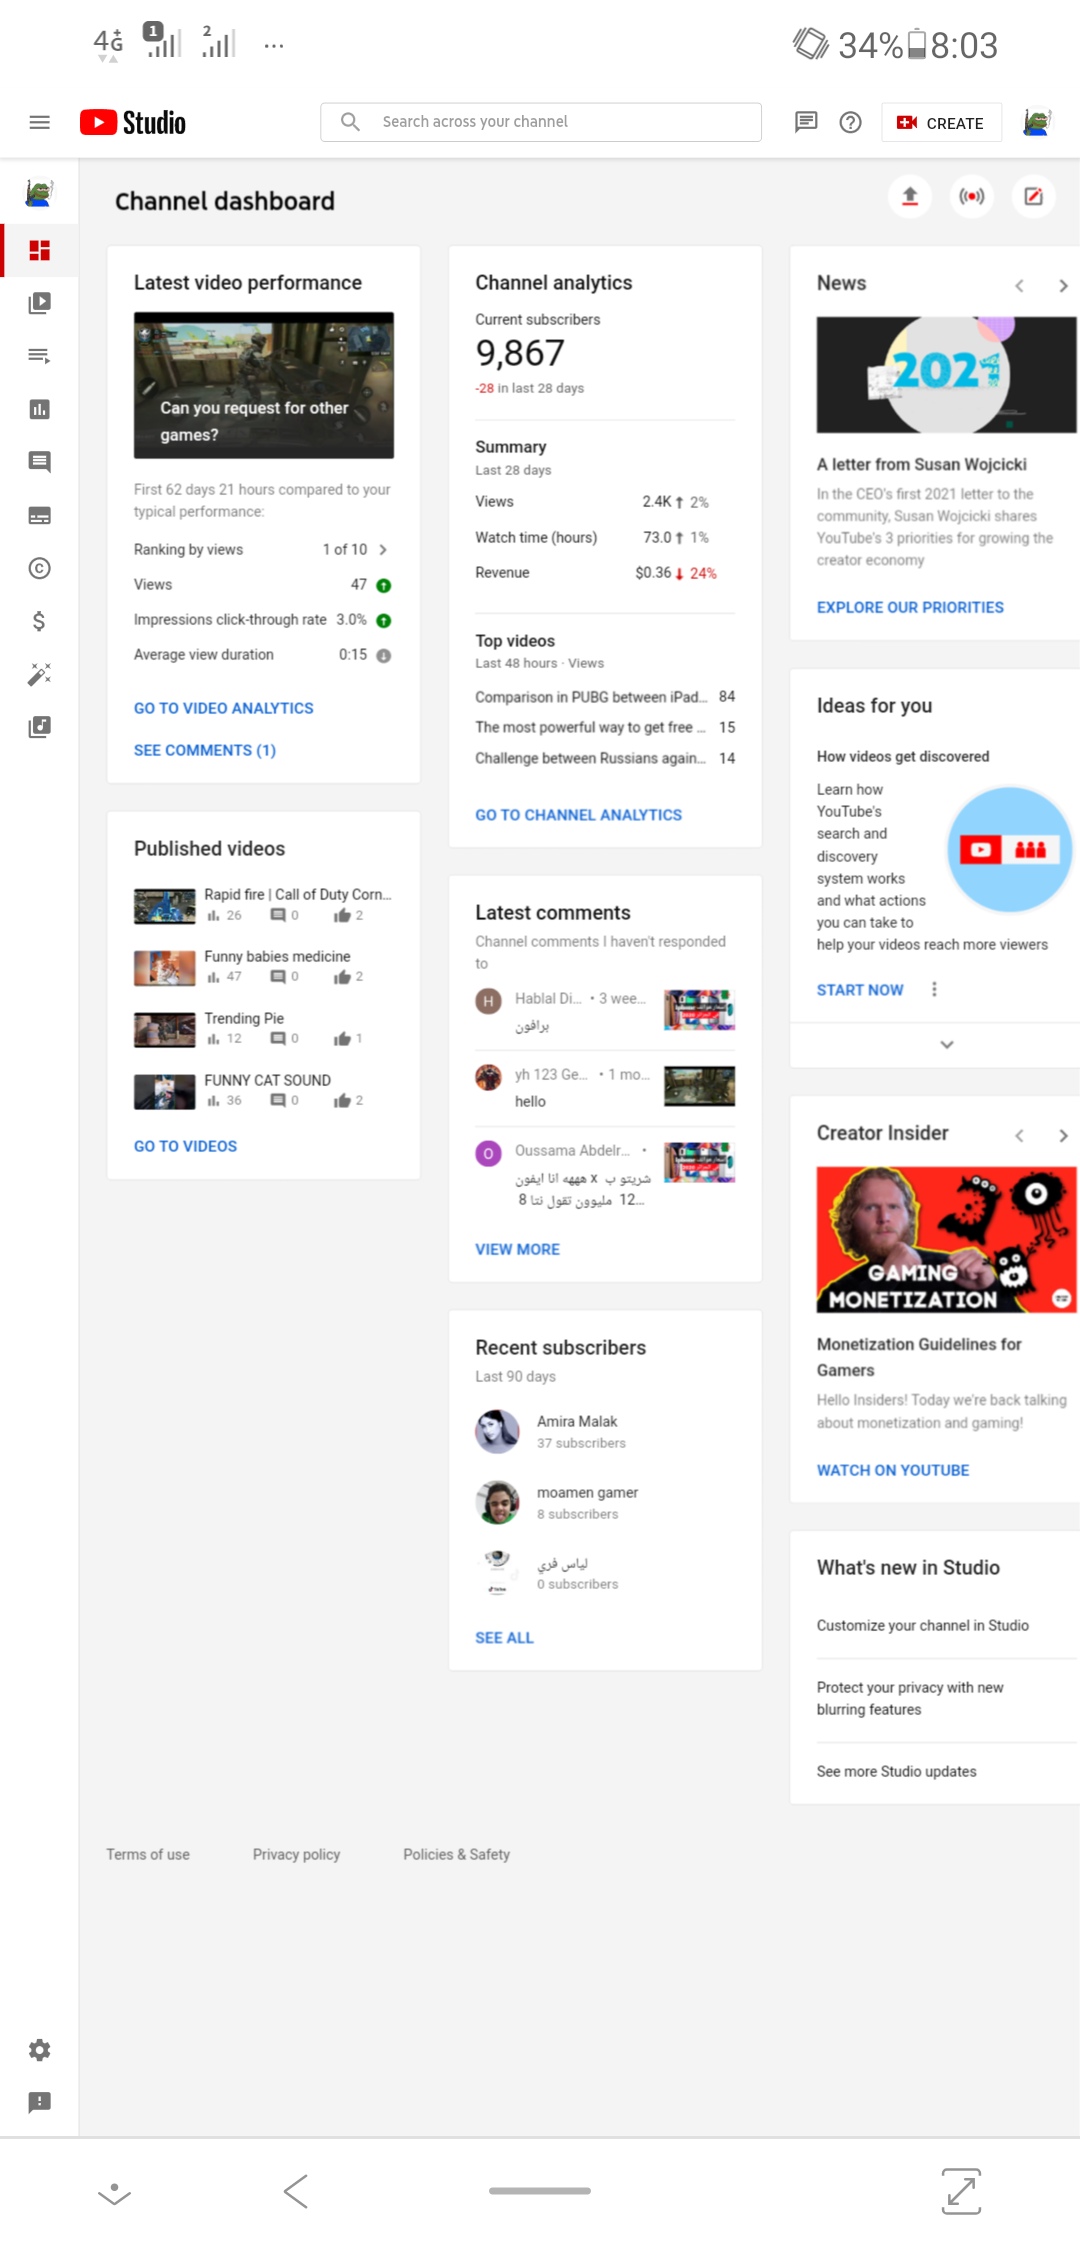Image resolution: width=1080 pixels, height=2246 pixels.
Task: Open Gaming Monetization video thumbnail
Action: click(945, 1239)
